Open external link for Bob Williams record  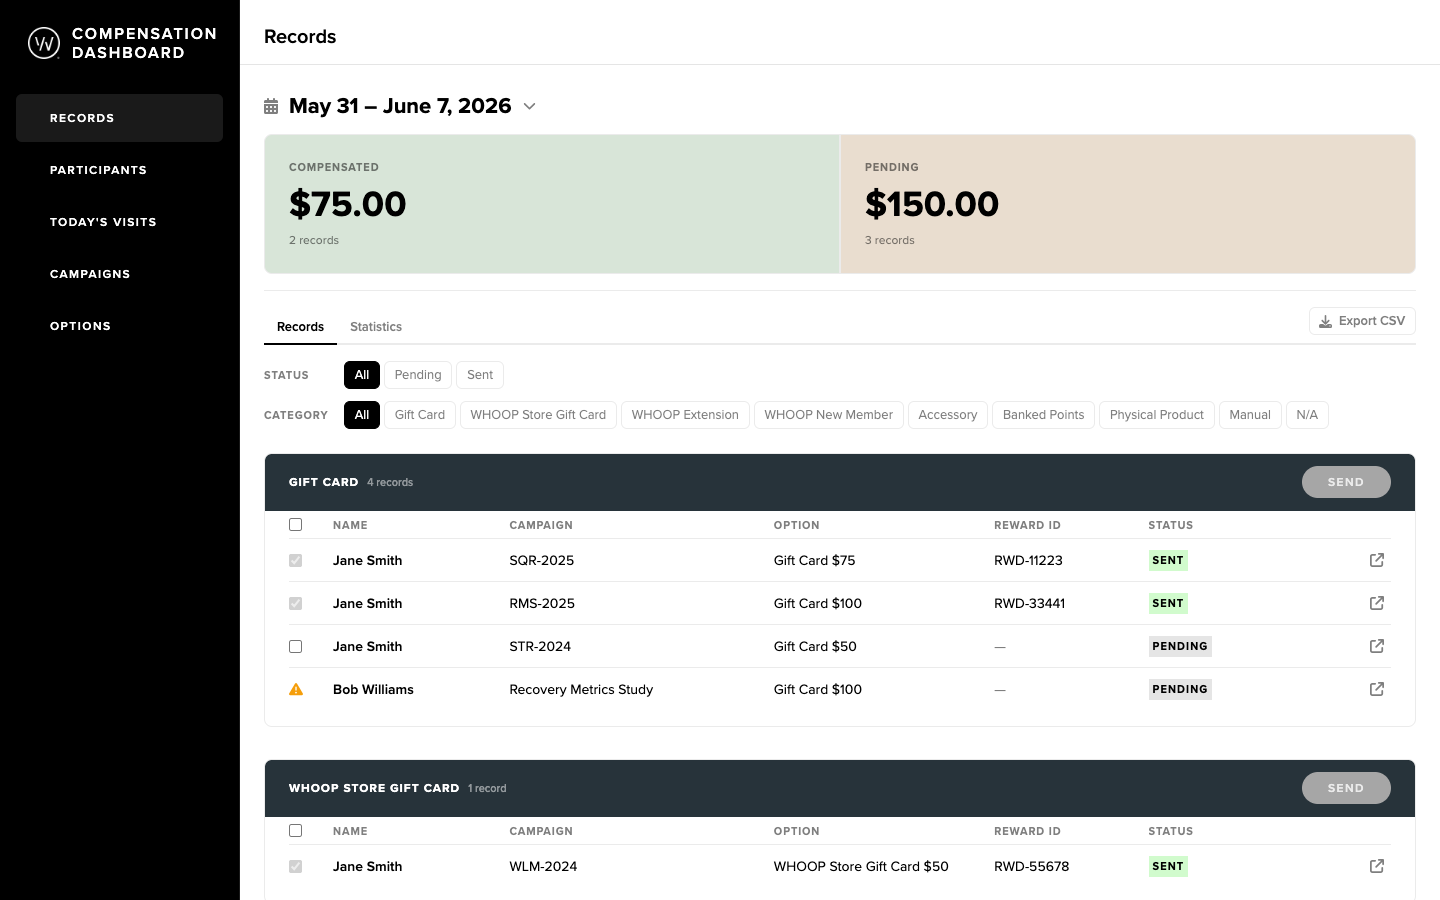pos(1377,689)
